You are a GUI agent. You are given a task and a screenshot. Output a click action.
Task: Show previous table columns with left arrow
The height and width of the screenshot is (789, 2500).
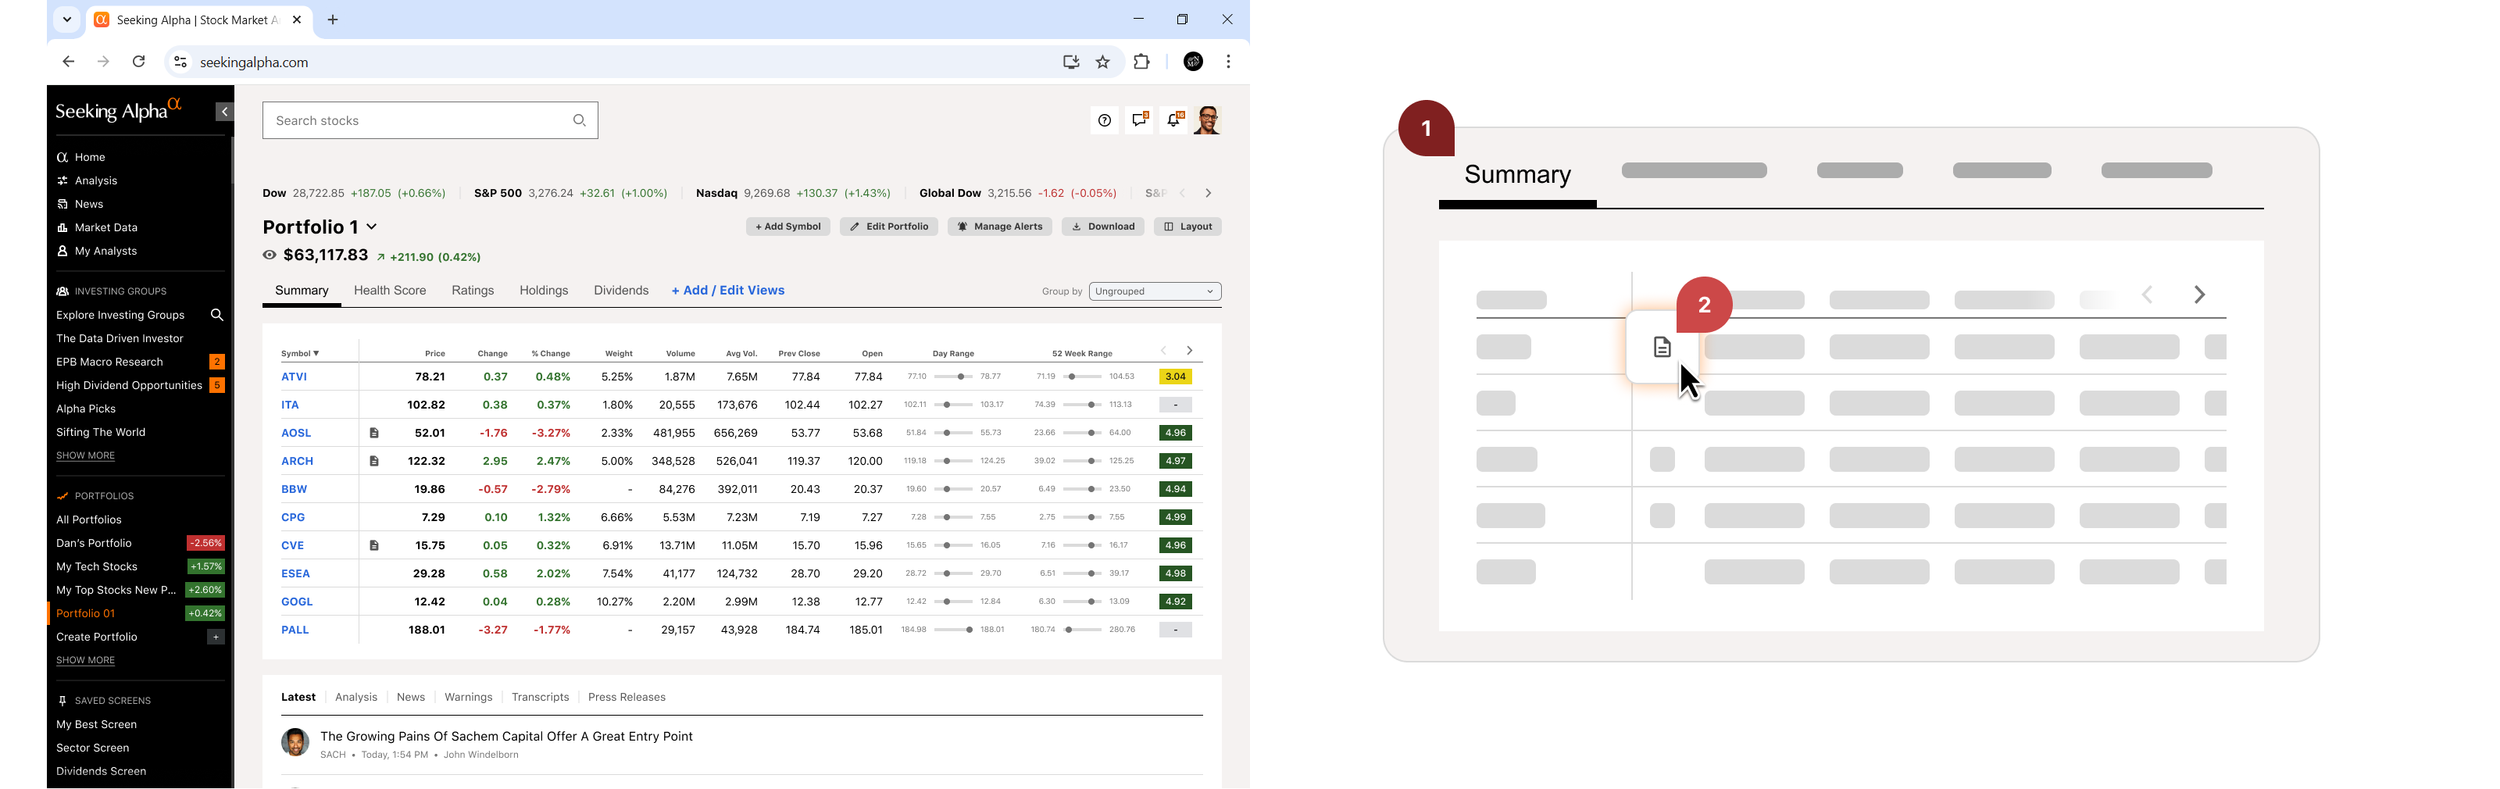pyautogui.click(x=1163, y=350)
